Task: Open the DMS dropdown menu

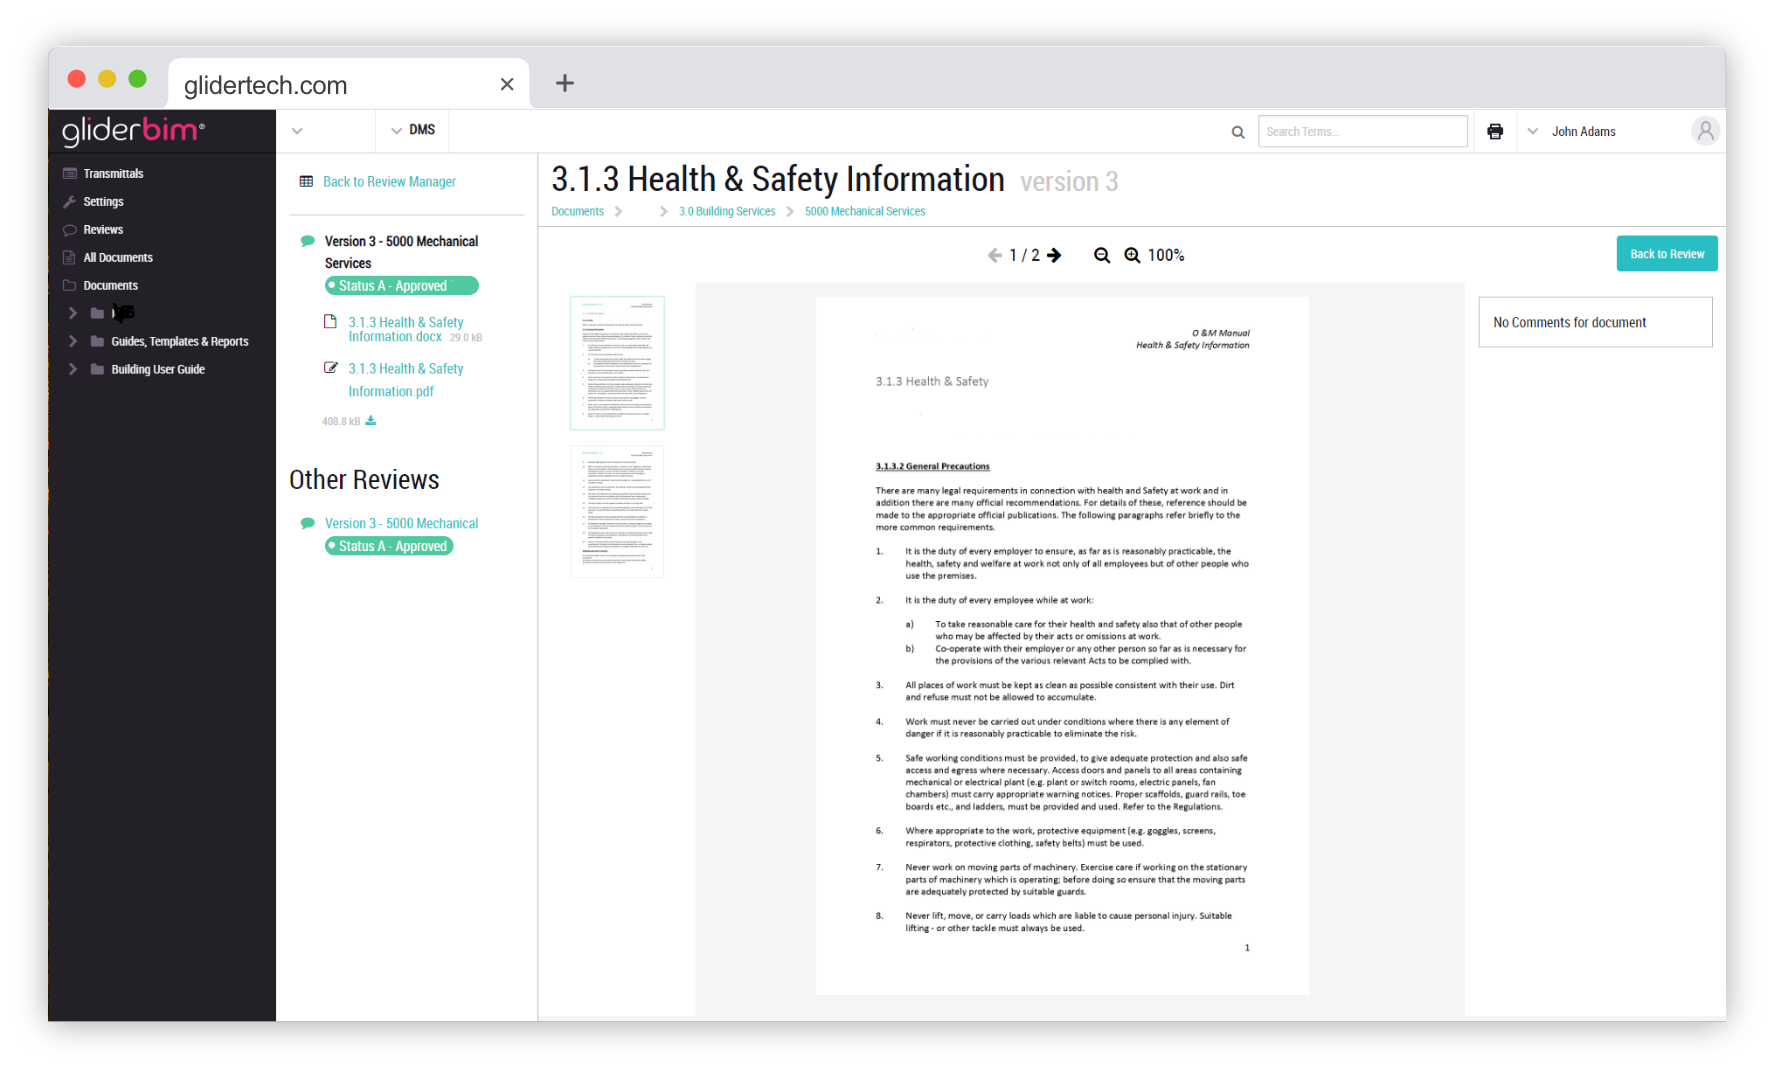Action: (x=413, y=131)
